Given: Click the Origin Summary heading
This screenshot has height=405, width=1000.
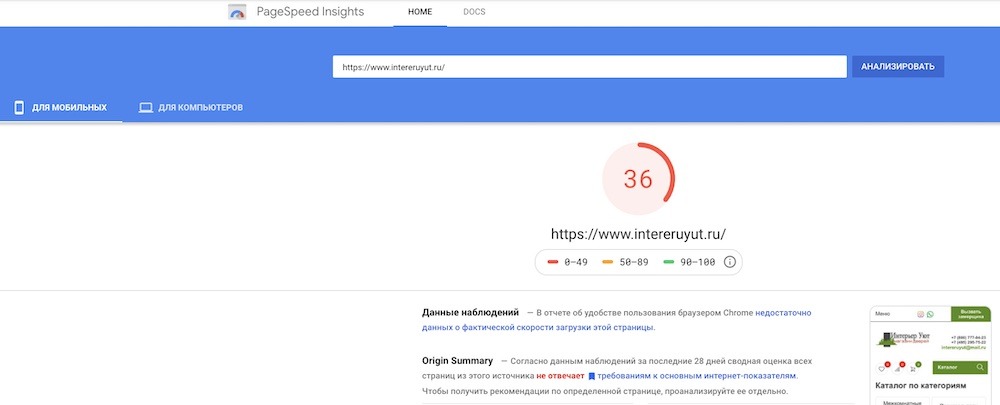Looking at the screenshot, I should click(457, 360).
